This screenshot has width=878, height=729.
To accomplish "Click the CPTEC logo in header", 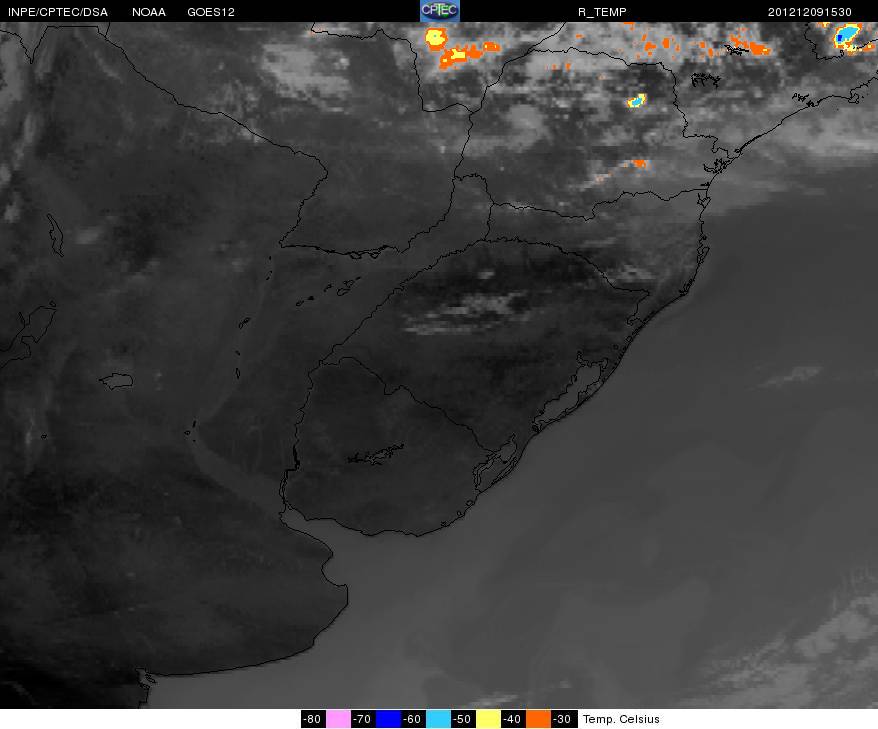I will pos(440,11).
